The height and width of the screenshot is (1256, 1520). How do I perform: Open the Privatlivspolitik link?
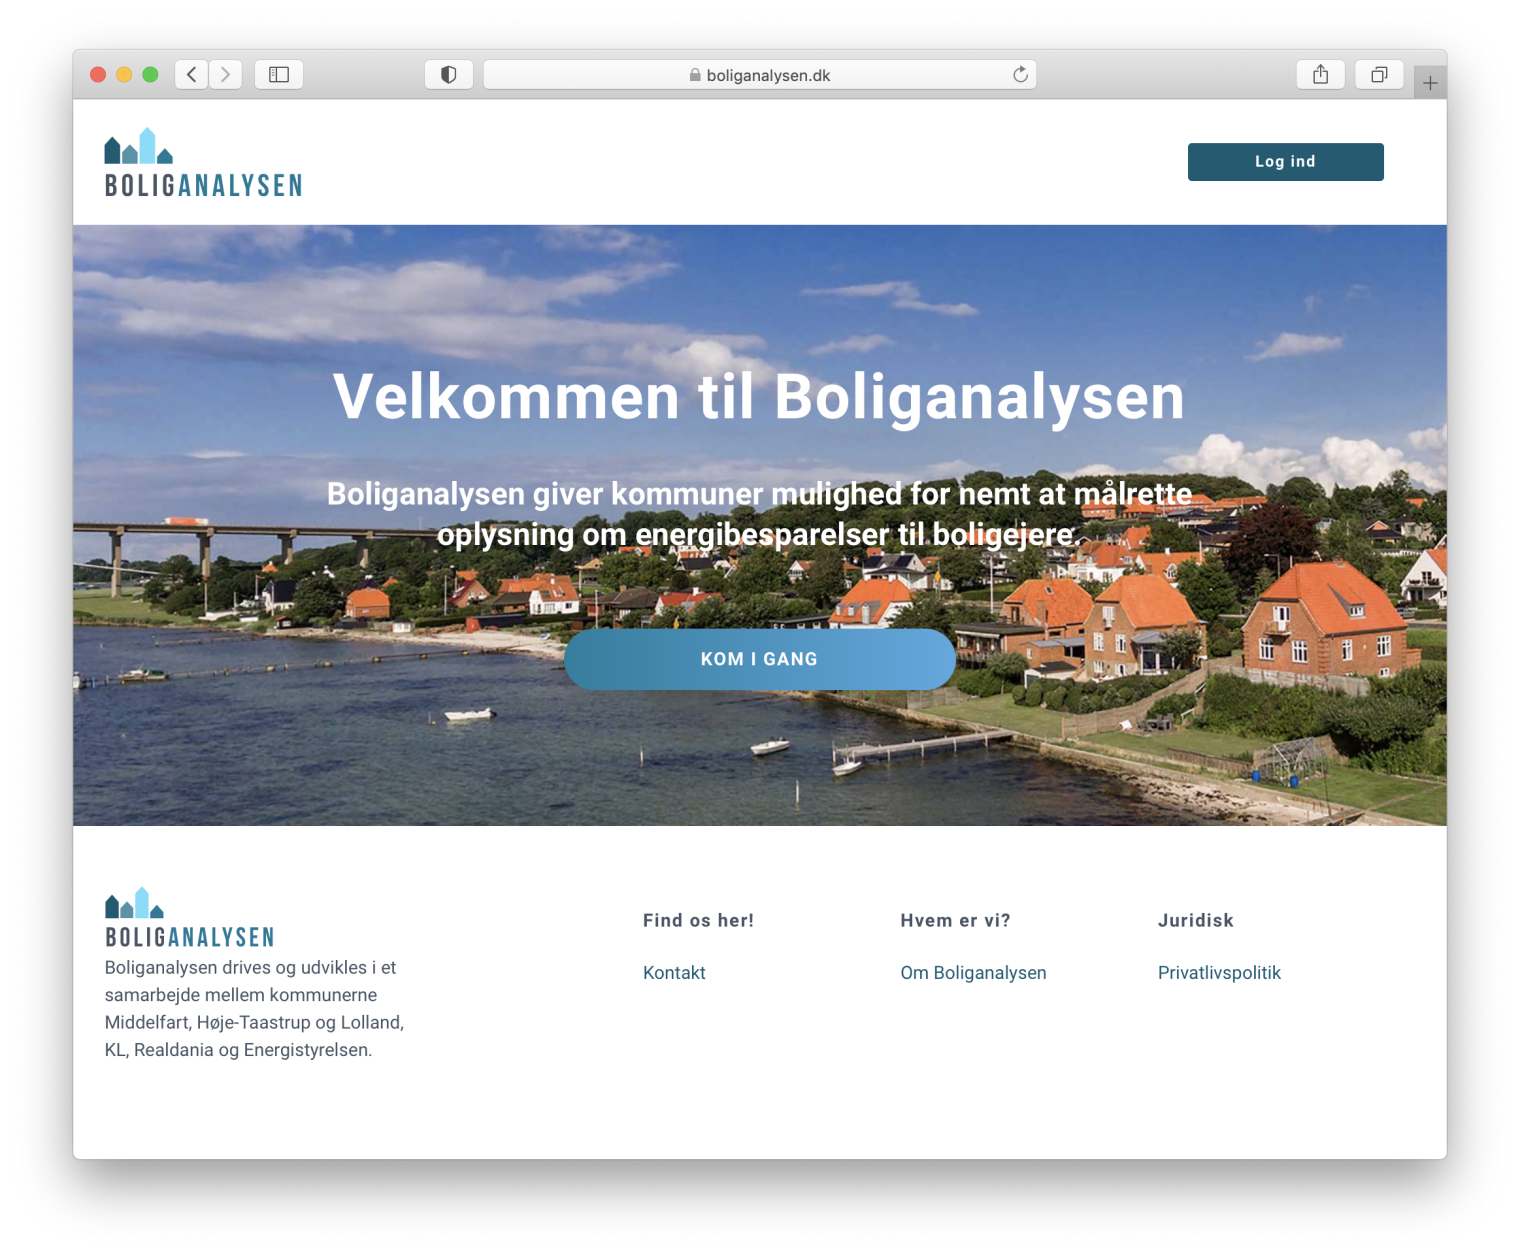click(x=1219, y=973)
